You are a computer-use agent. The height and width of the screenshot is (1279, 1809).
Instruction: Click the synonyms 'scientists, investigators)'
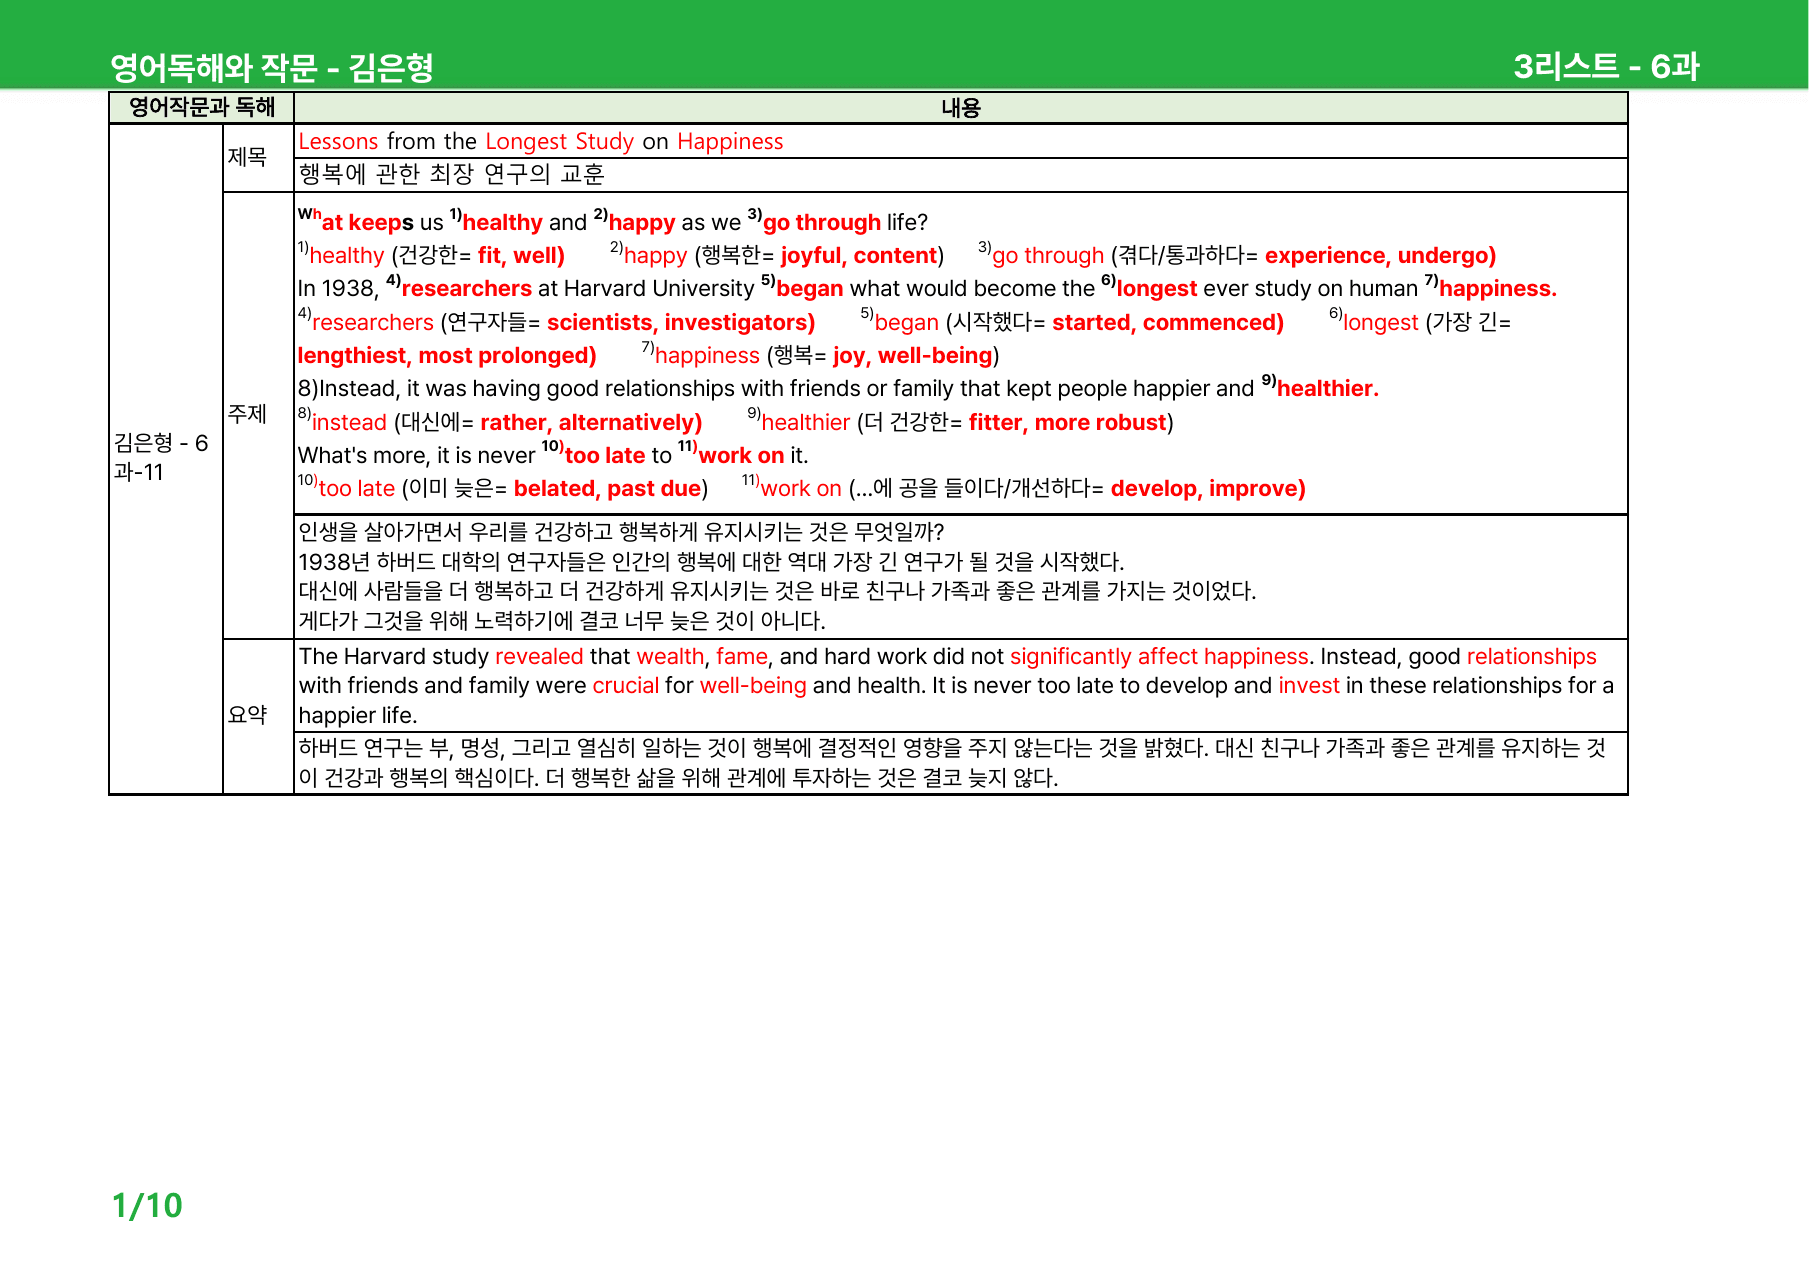(681, 323)
